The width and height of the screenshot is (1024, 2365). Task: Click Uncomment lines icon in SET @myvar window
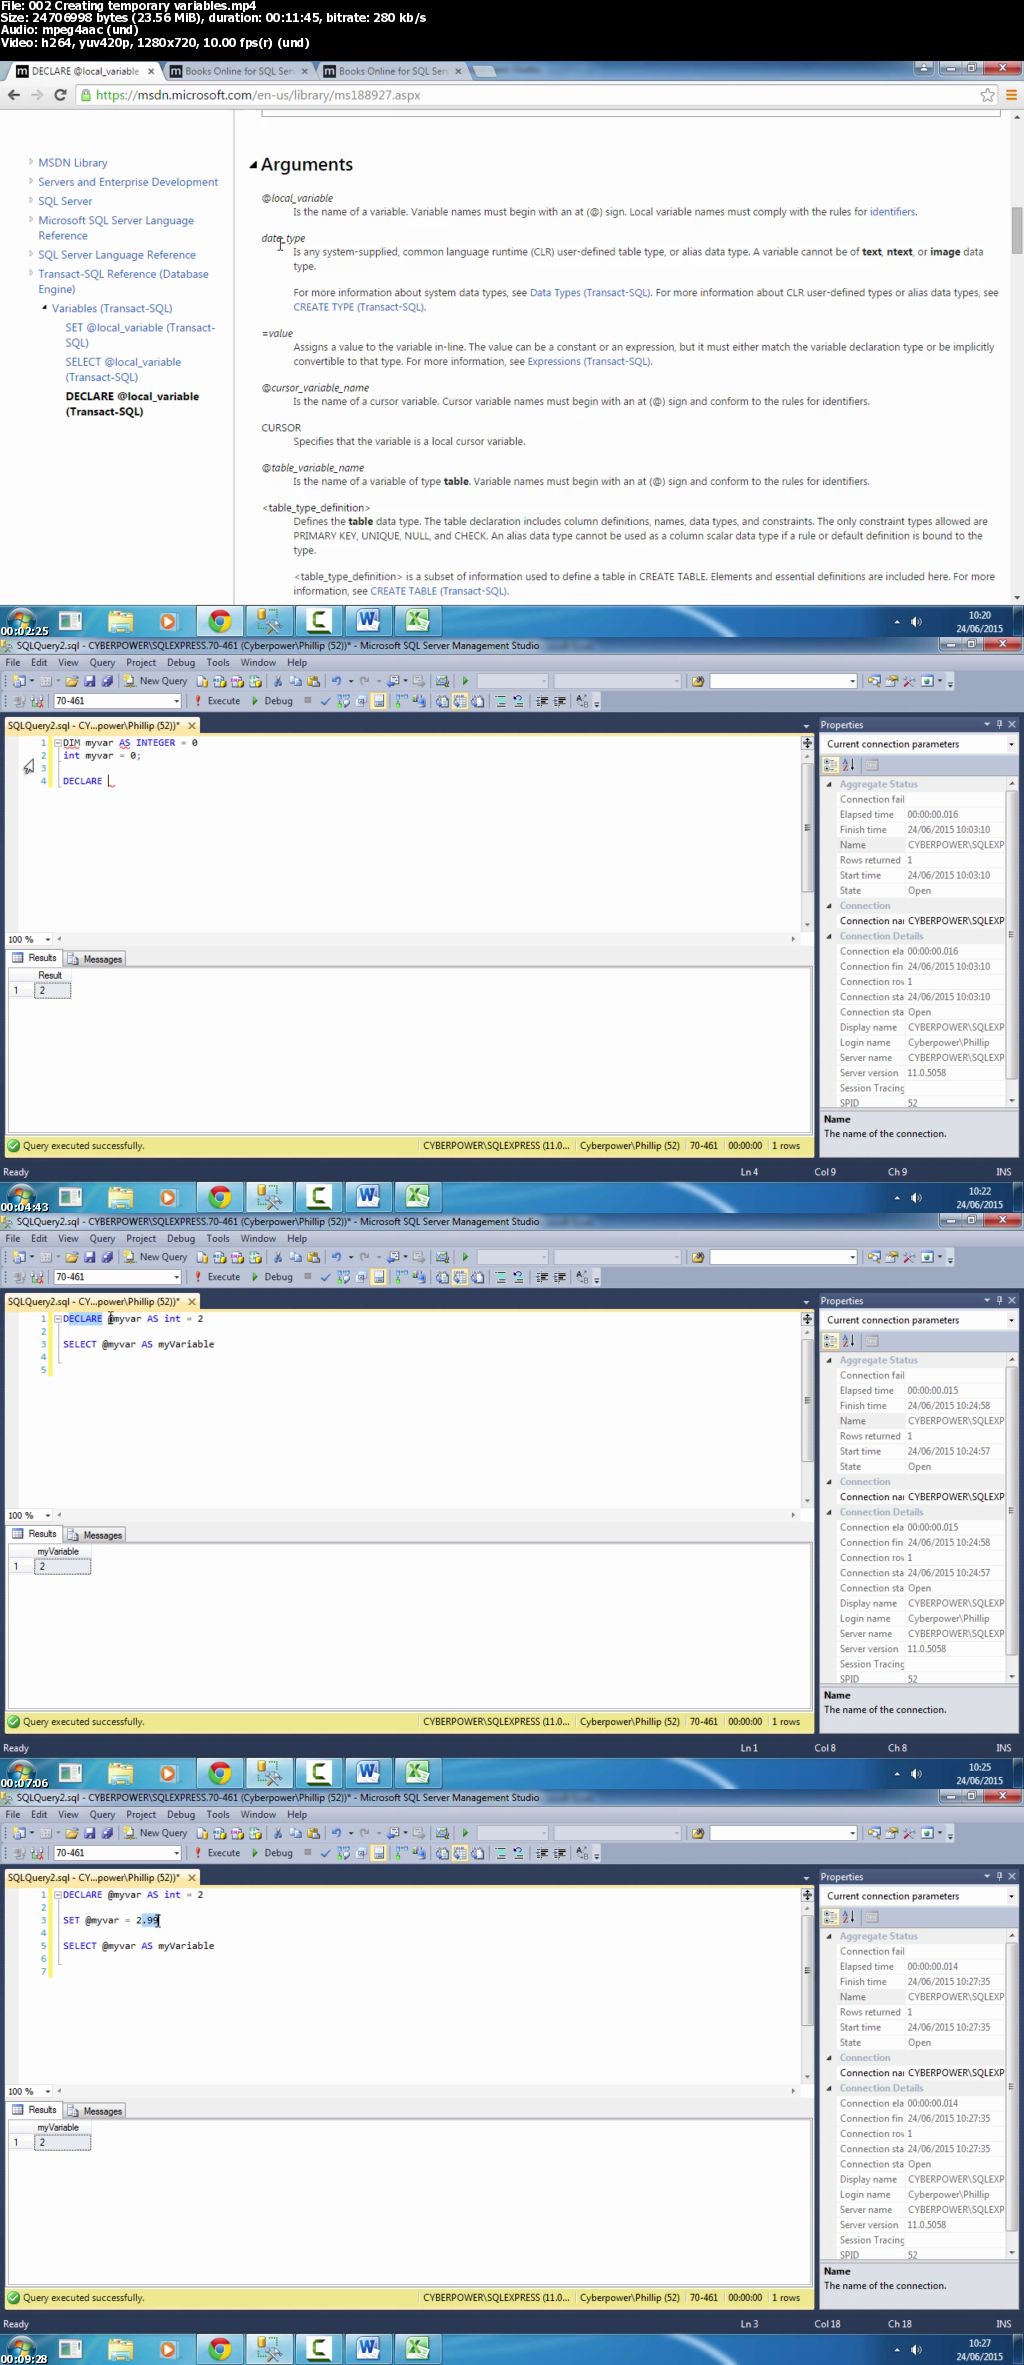click(x=518, y=1853)
